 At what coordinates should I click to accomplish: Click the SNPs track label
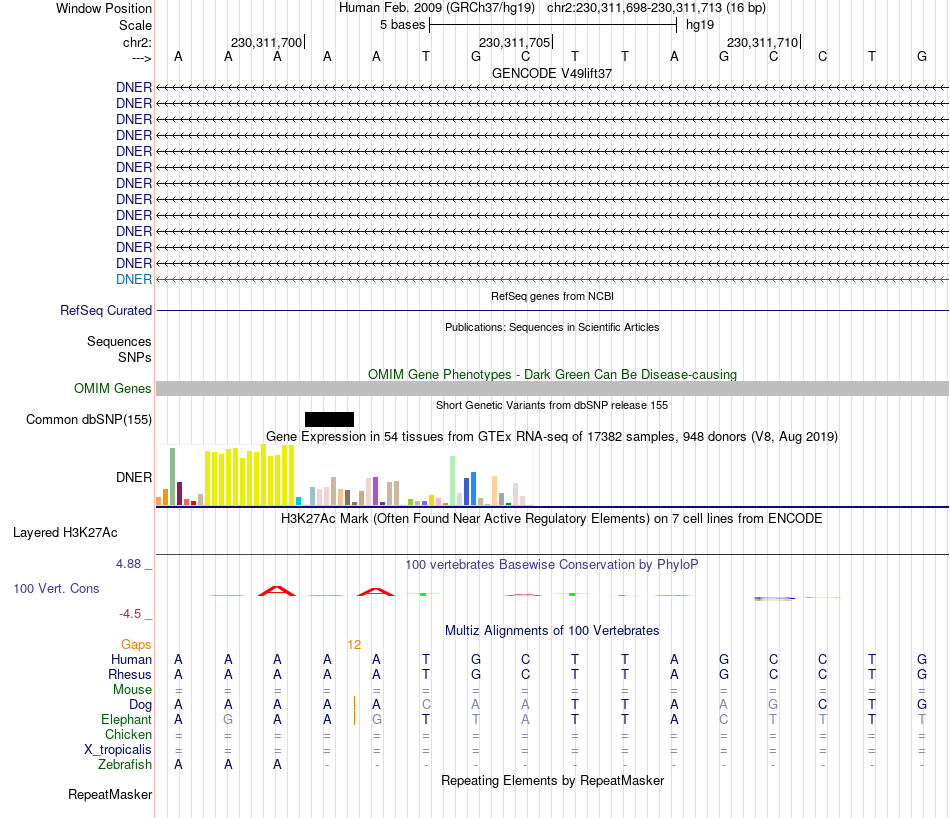[135, 357]
